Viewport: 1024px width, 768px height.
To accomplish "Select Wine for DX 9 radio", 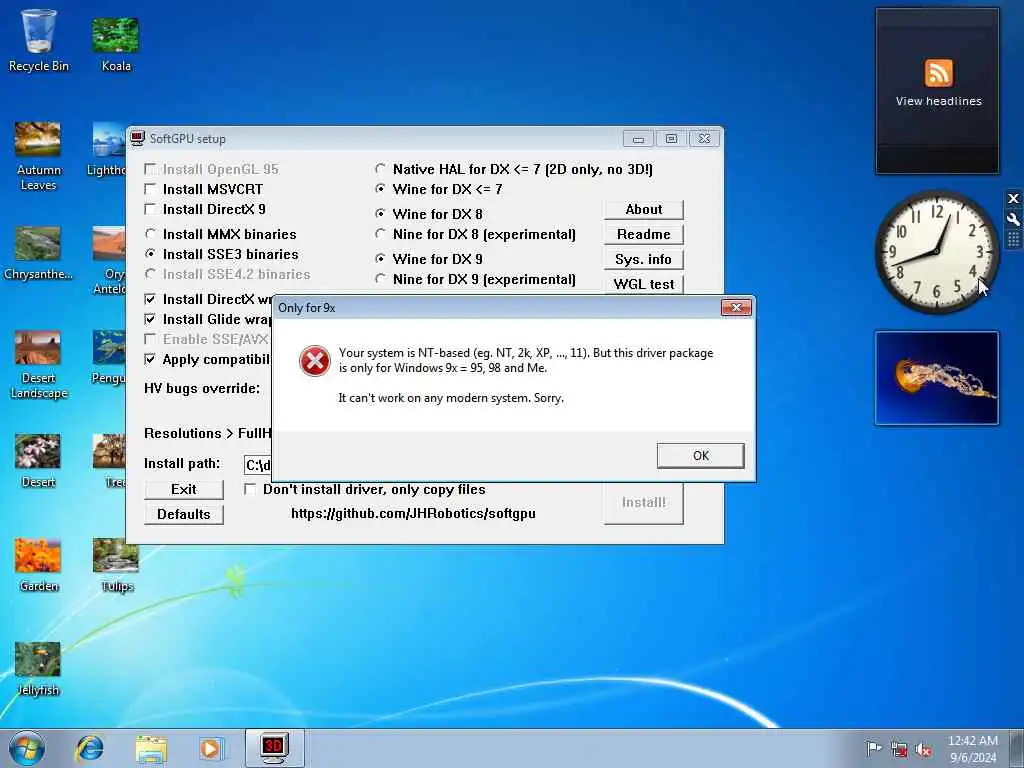I will tap(380, 259).
